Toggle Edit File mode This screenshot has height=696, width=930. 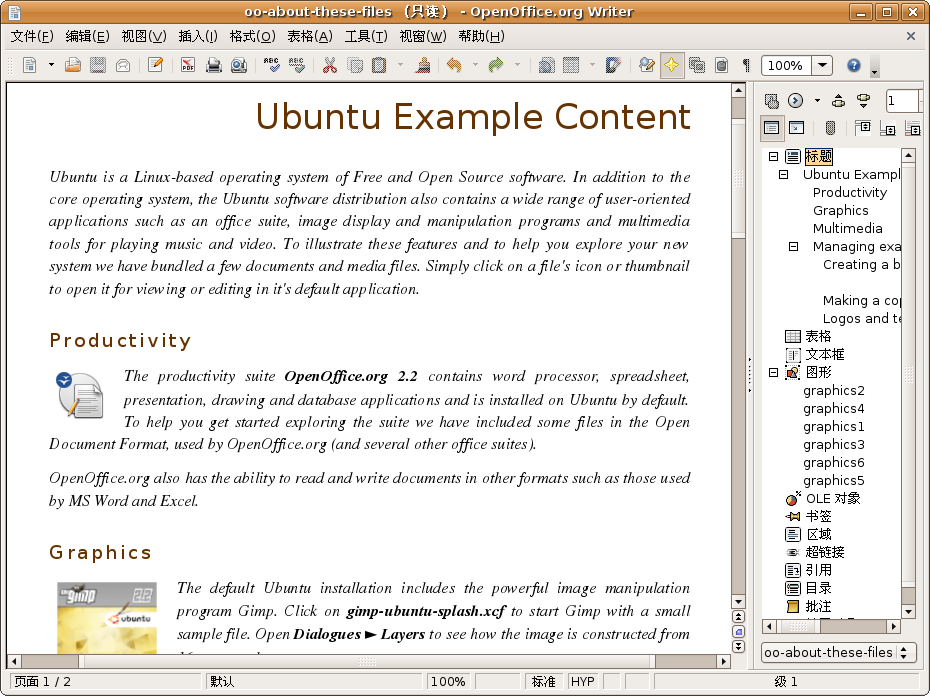[155, 65]
